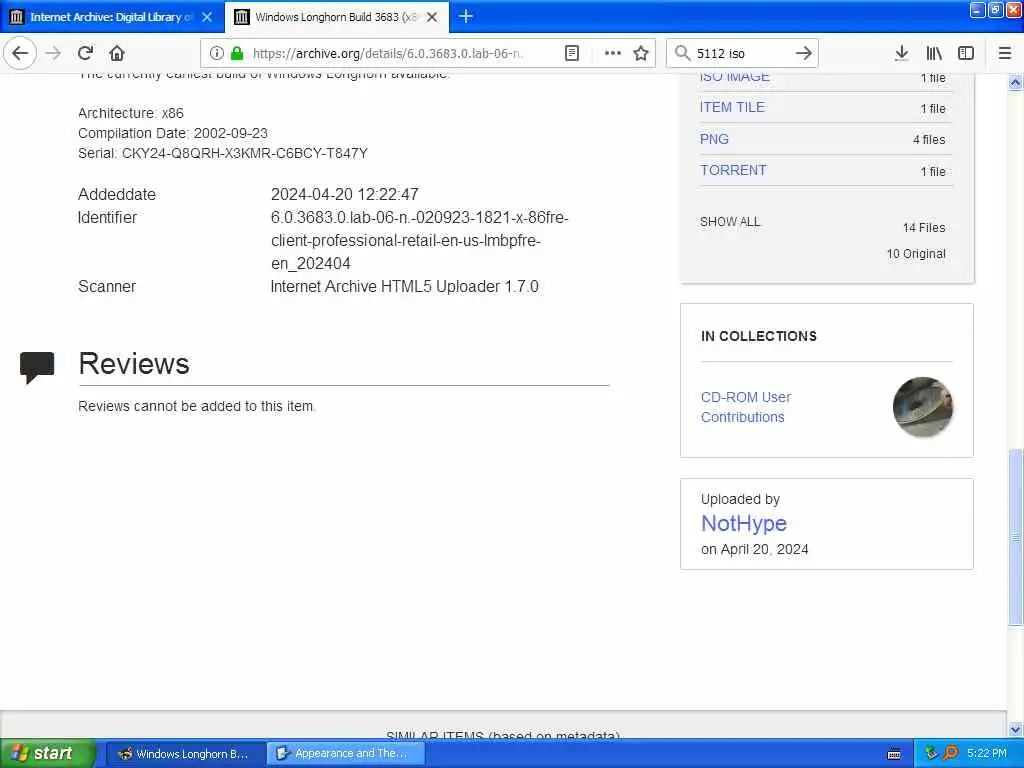Click scrollbar up arrow
This screenshot has width=1024, height=768.
pyautogui.click(x=1015, y=83)
